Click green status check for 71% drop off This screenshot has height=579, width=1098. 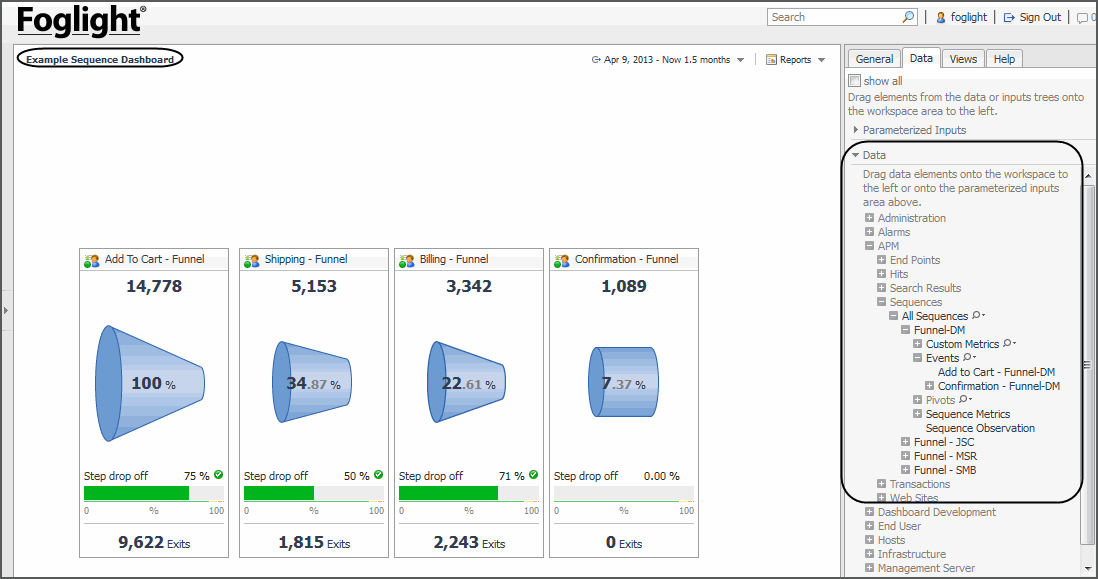[x=534, y=475]
